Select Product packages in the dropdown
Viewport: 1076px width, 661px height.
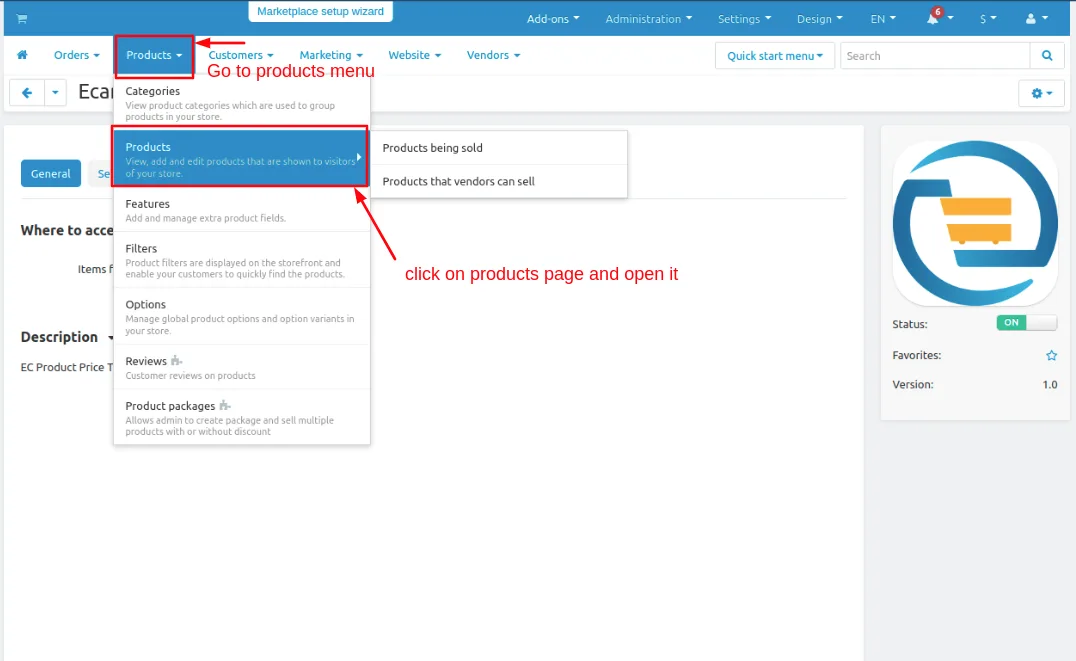click(242, 417)
